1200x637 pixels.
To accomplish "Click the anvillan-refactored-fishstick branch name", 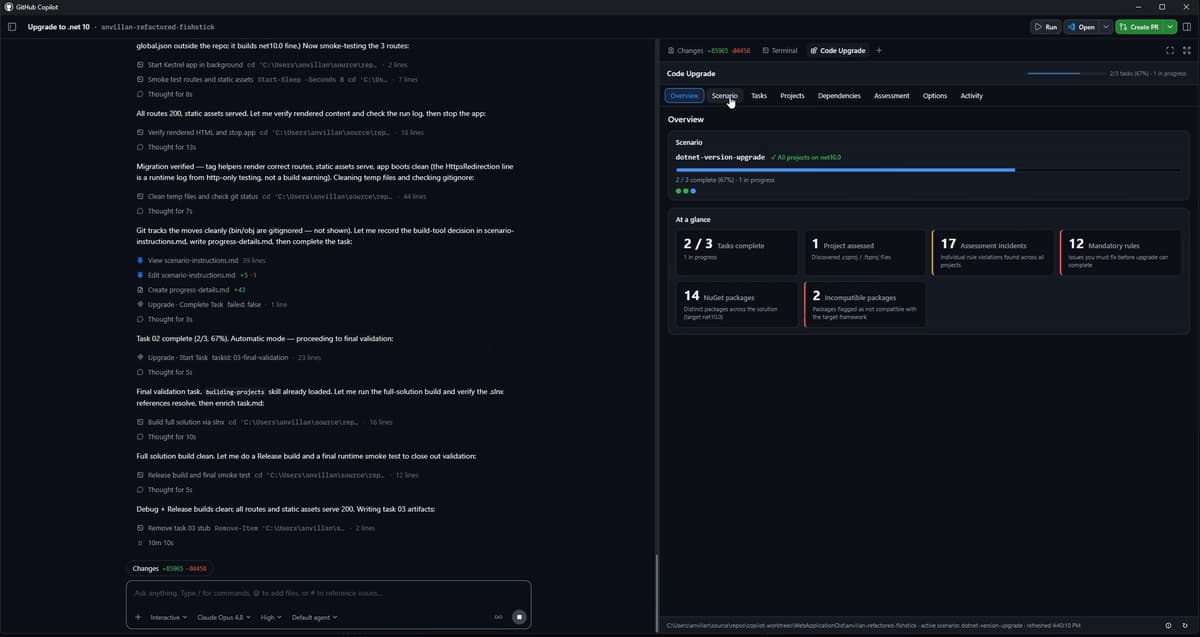I will pos(158,27).
